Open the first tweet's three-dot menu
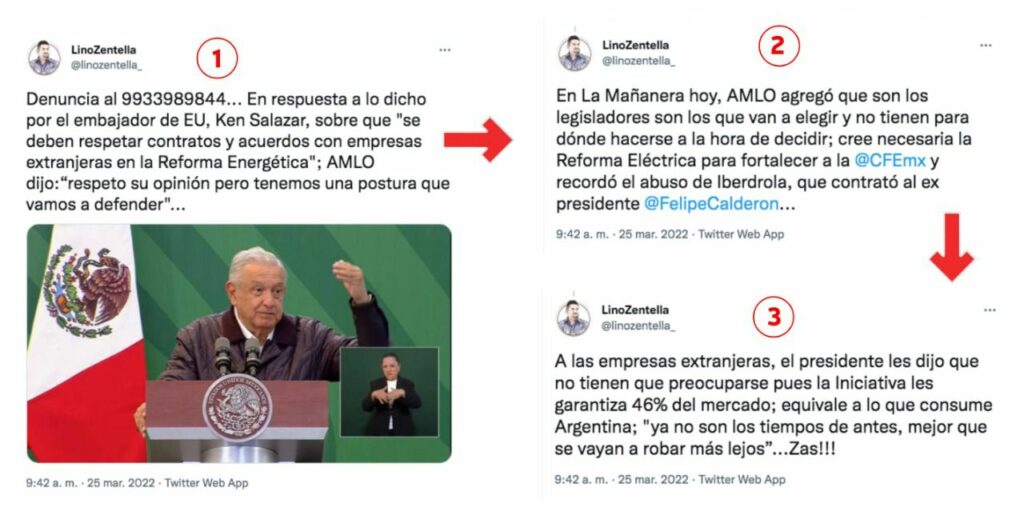This screenshot has height=519, width=1024. [x=445, y=50]
